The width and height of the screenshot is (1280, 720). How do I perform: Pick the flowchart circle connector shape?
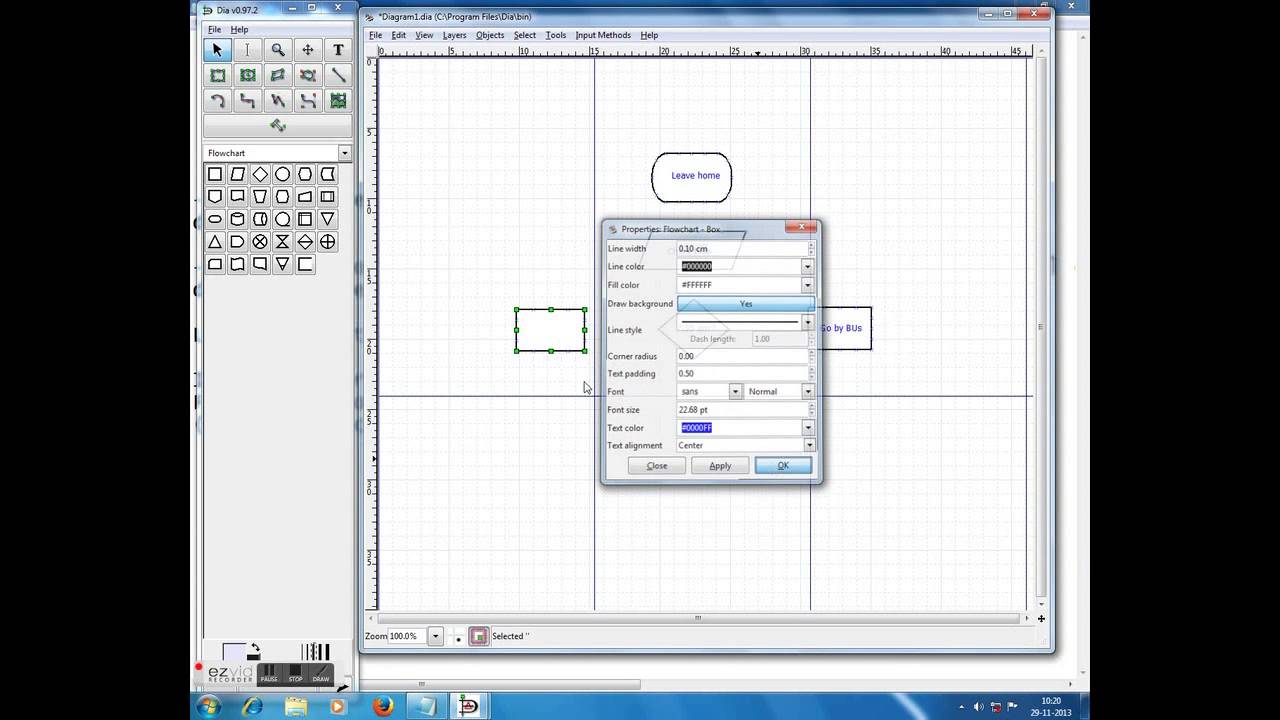pyautogui.click(x=283, y=174)
